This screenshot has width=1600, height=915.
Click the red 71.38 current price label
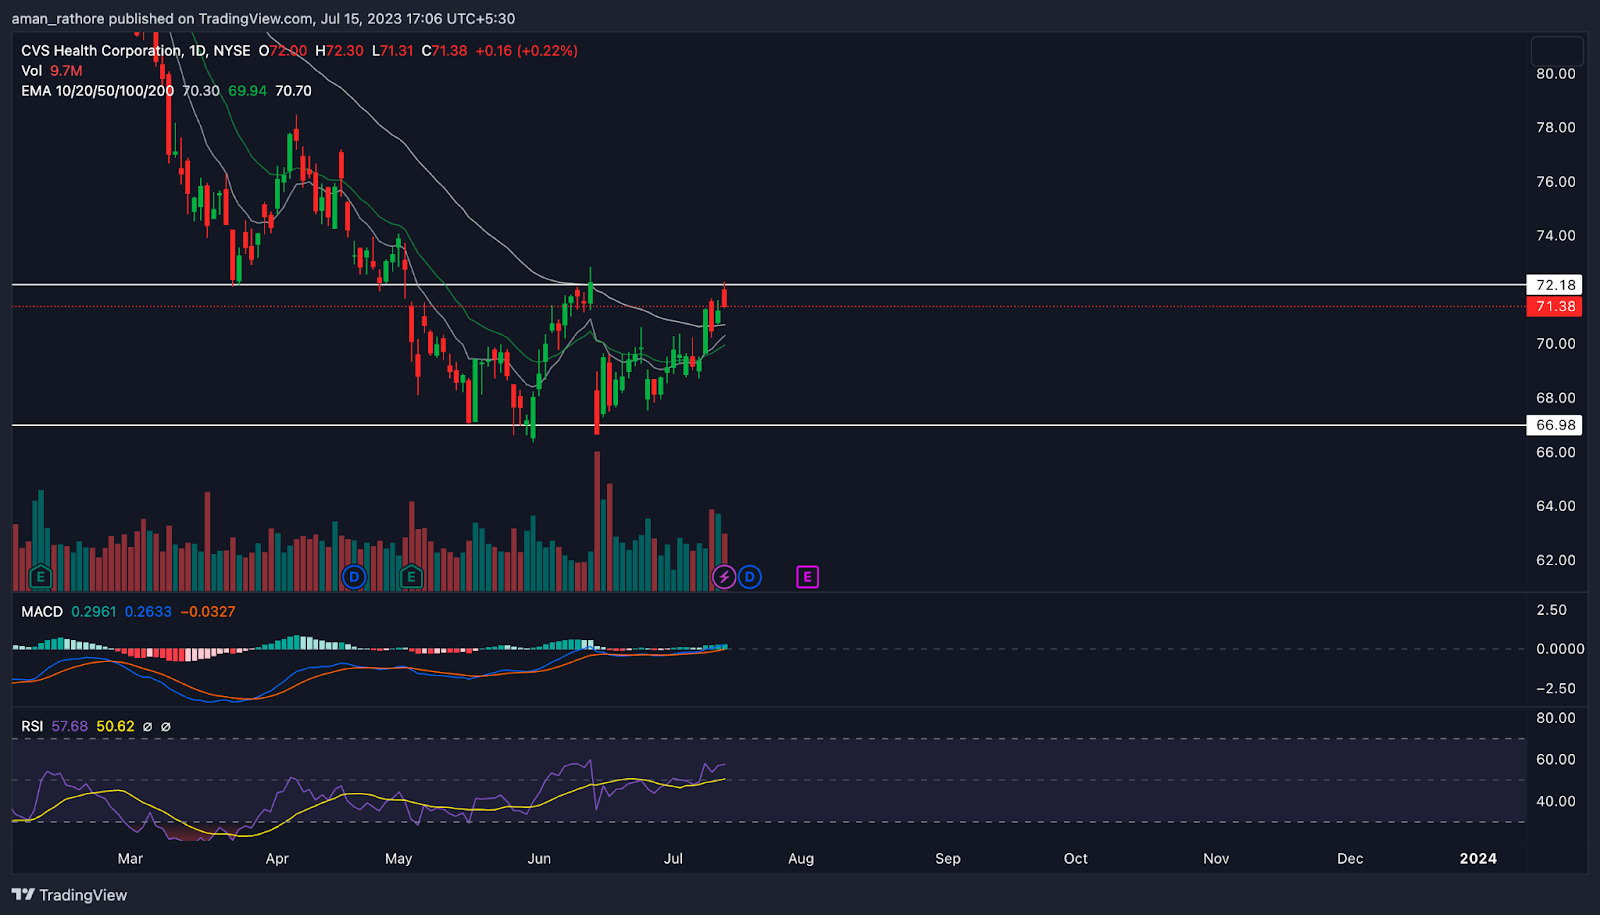tap(1555, 306)
